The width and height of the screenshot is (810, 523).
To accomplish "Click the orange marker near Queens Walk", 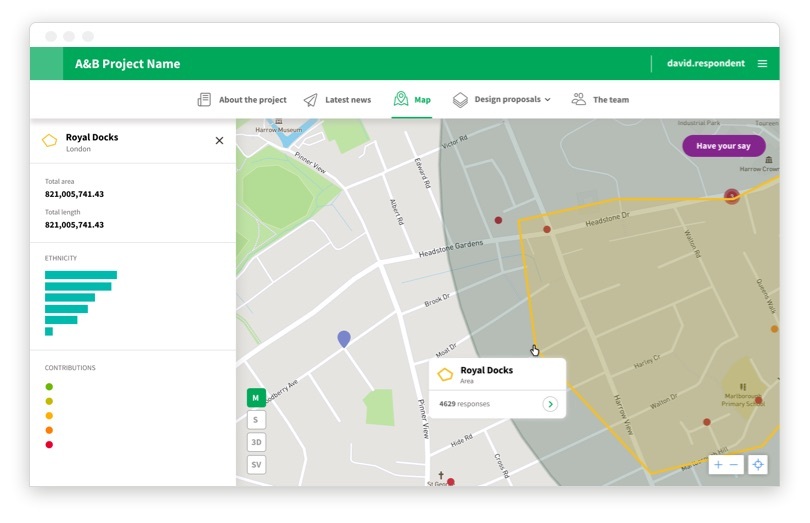I will pyautogui.click(x=774, y=329).
